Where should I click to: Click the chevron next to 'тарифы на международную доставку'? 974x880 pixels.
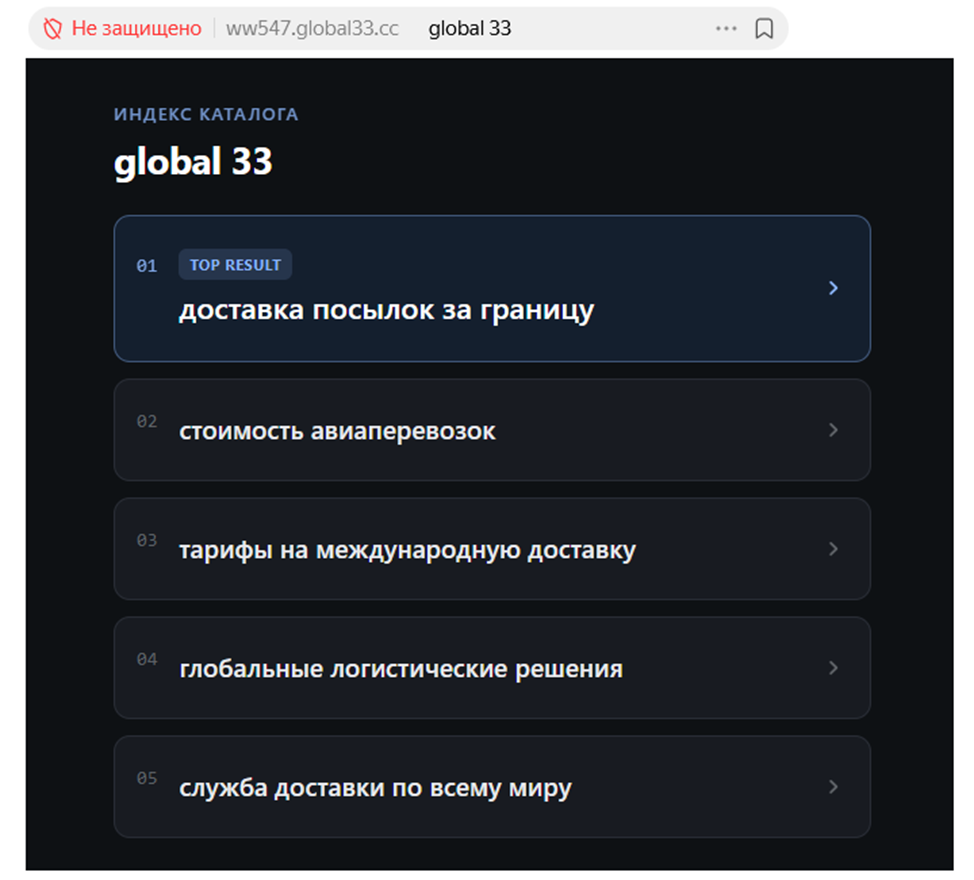(x=834, y=549)
